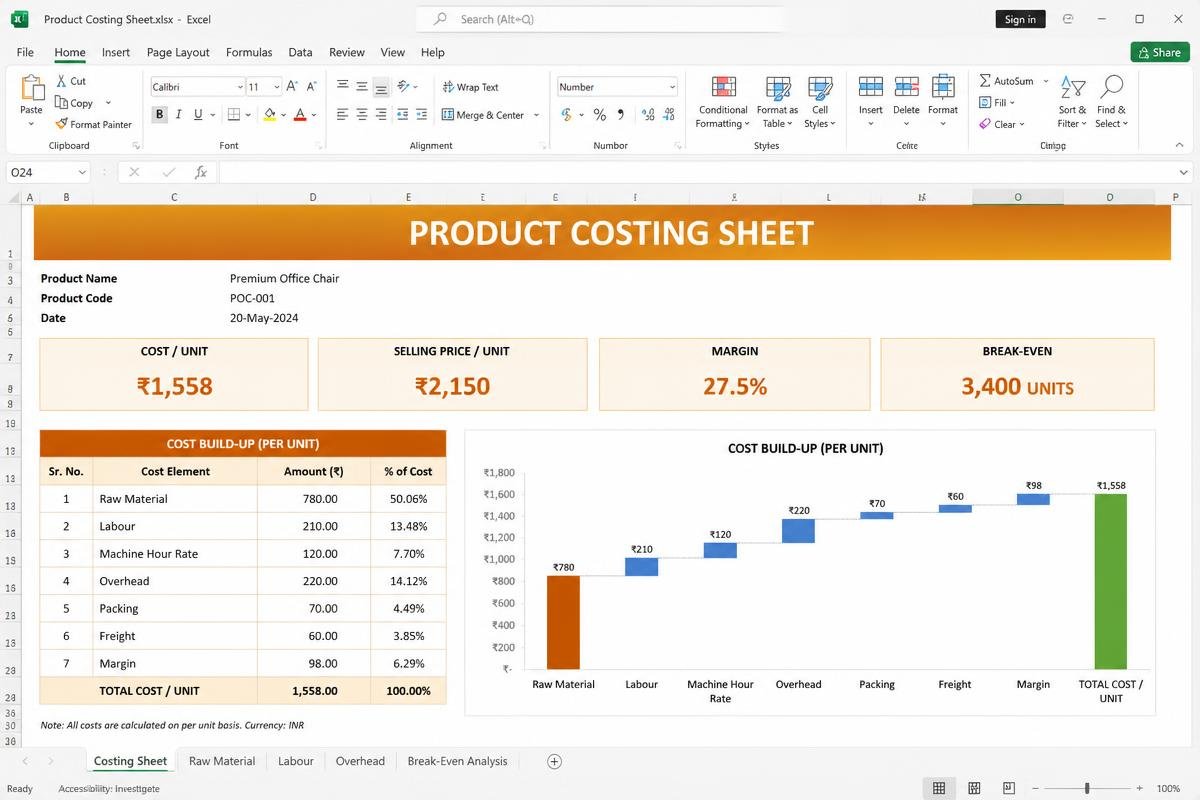Apply Comma Style
Screen dimensions: 1200x800
coord(621,115)
